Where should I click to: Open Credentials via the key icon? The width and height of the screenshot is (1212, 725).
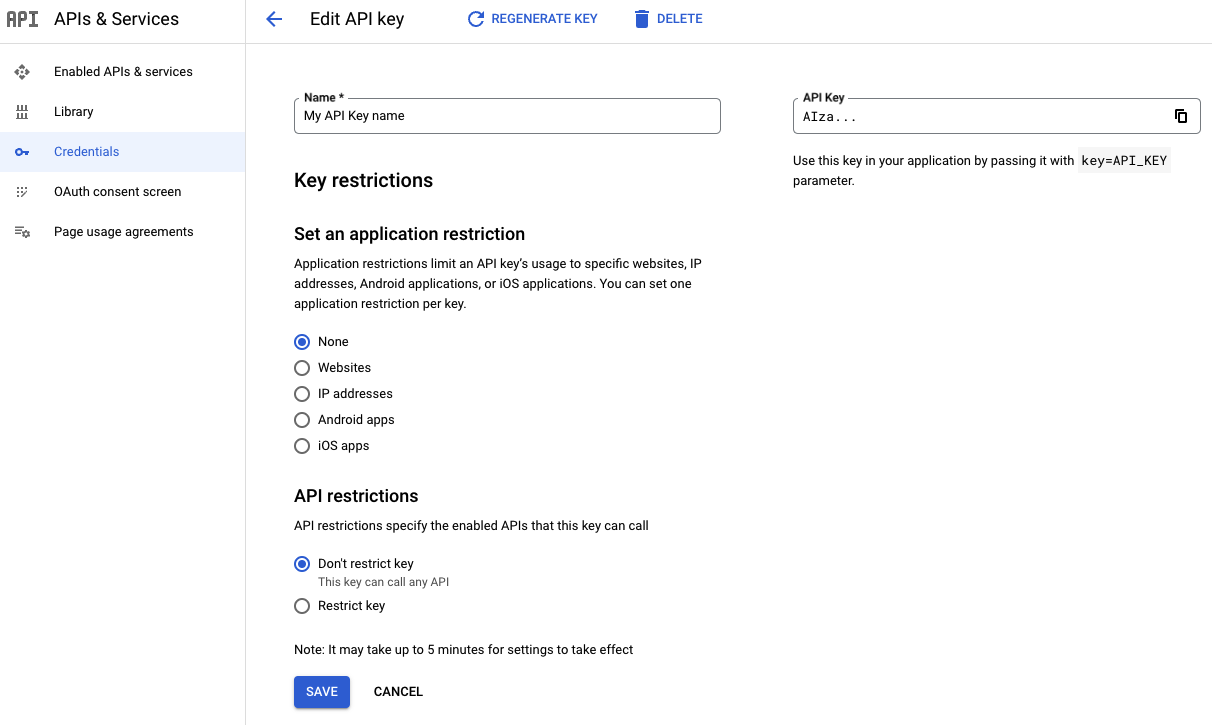tap(22, 152)
